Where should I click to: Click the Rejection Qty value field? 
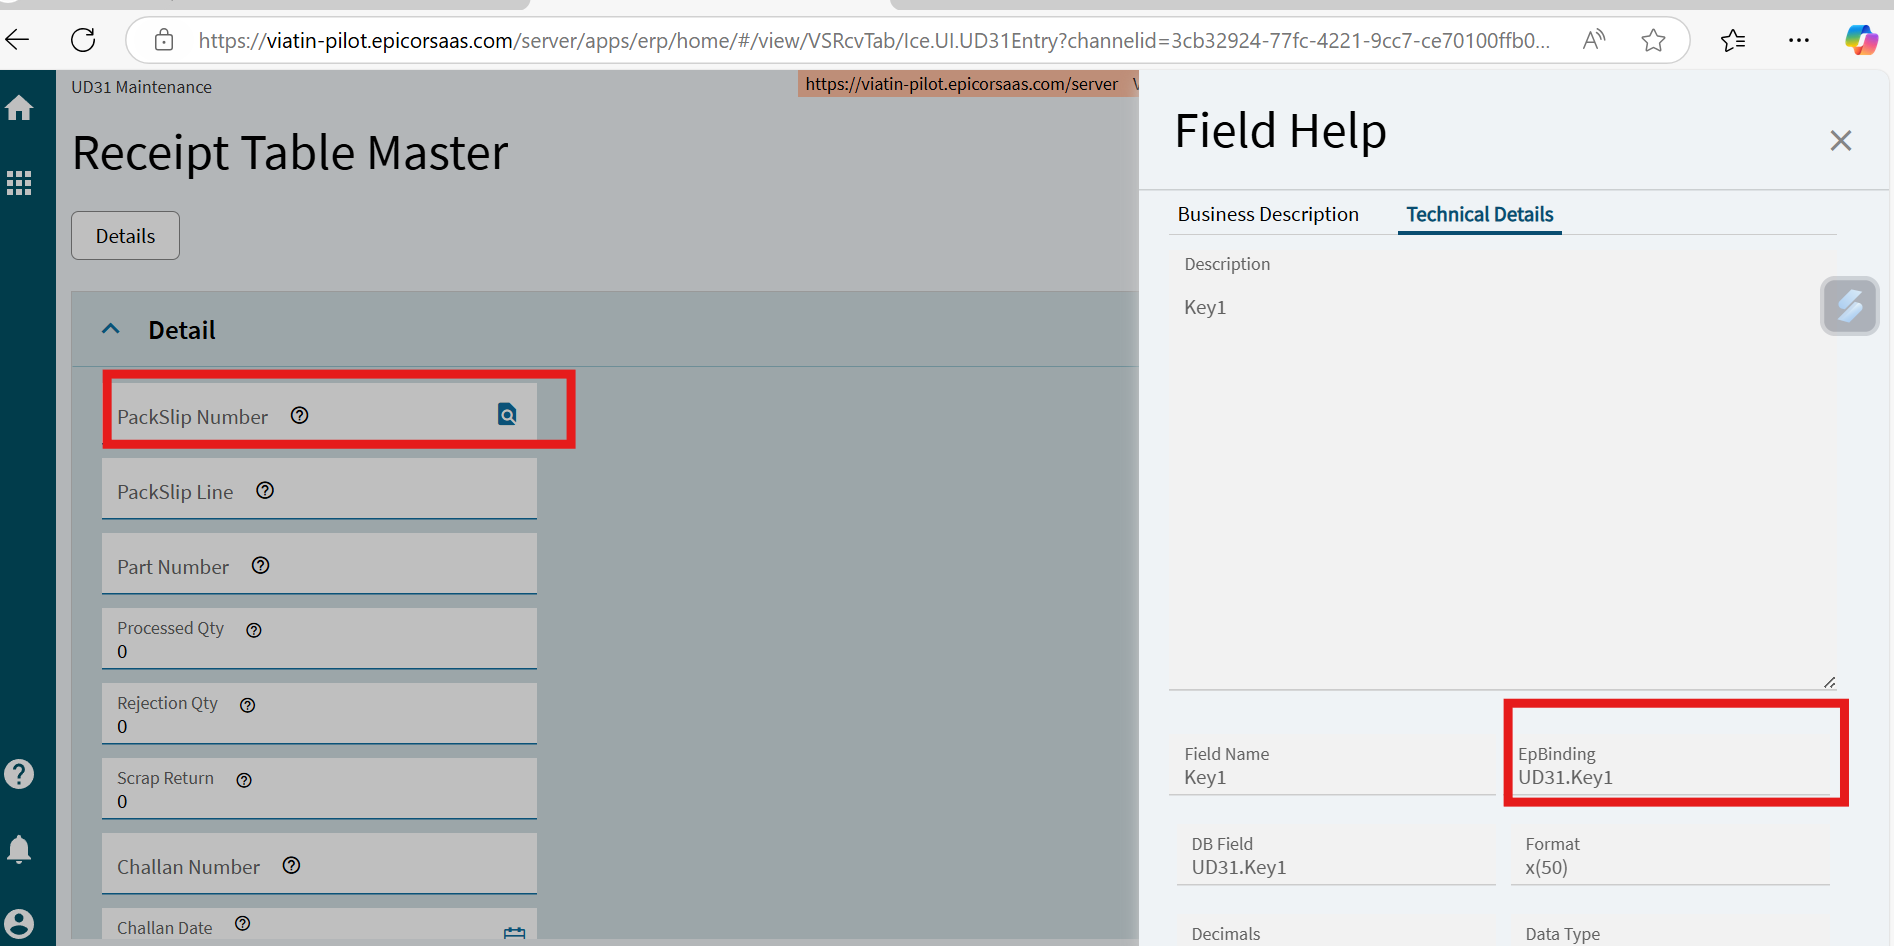coord(319,714)
